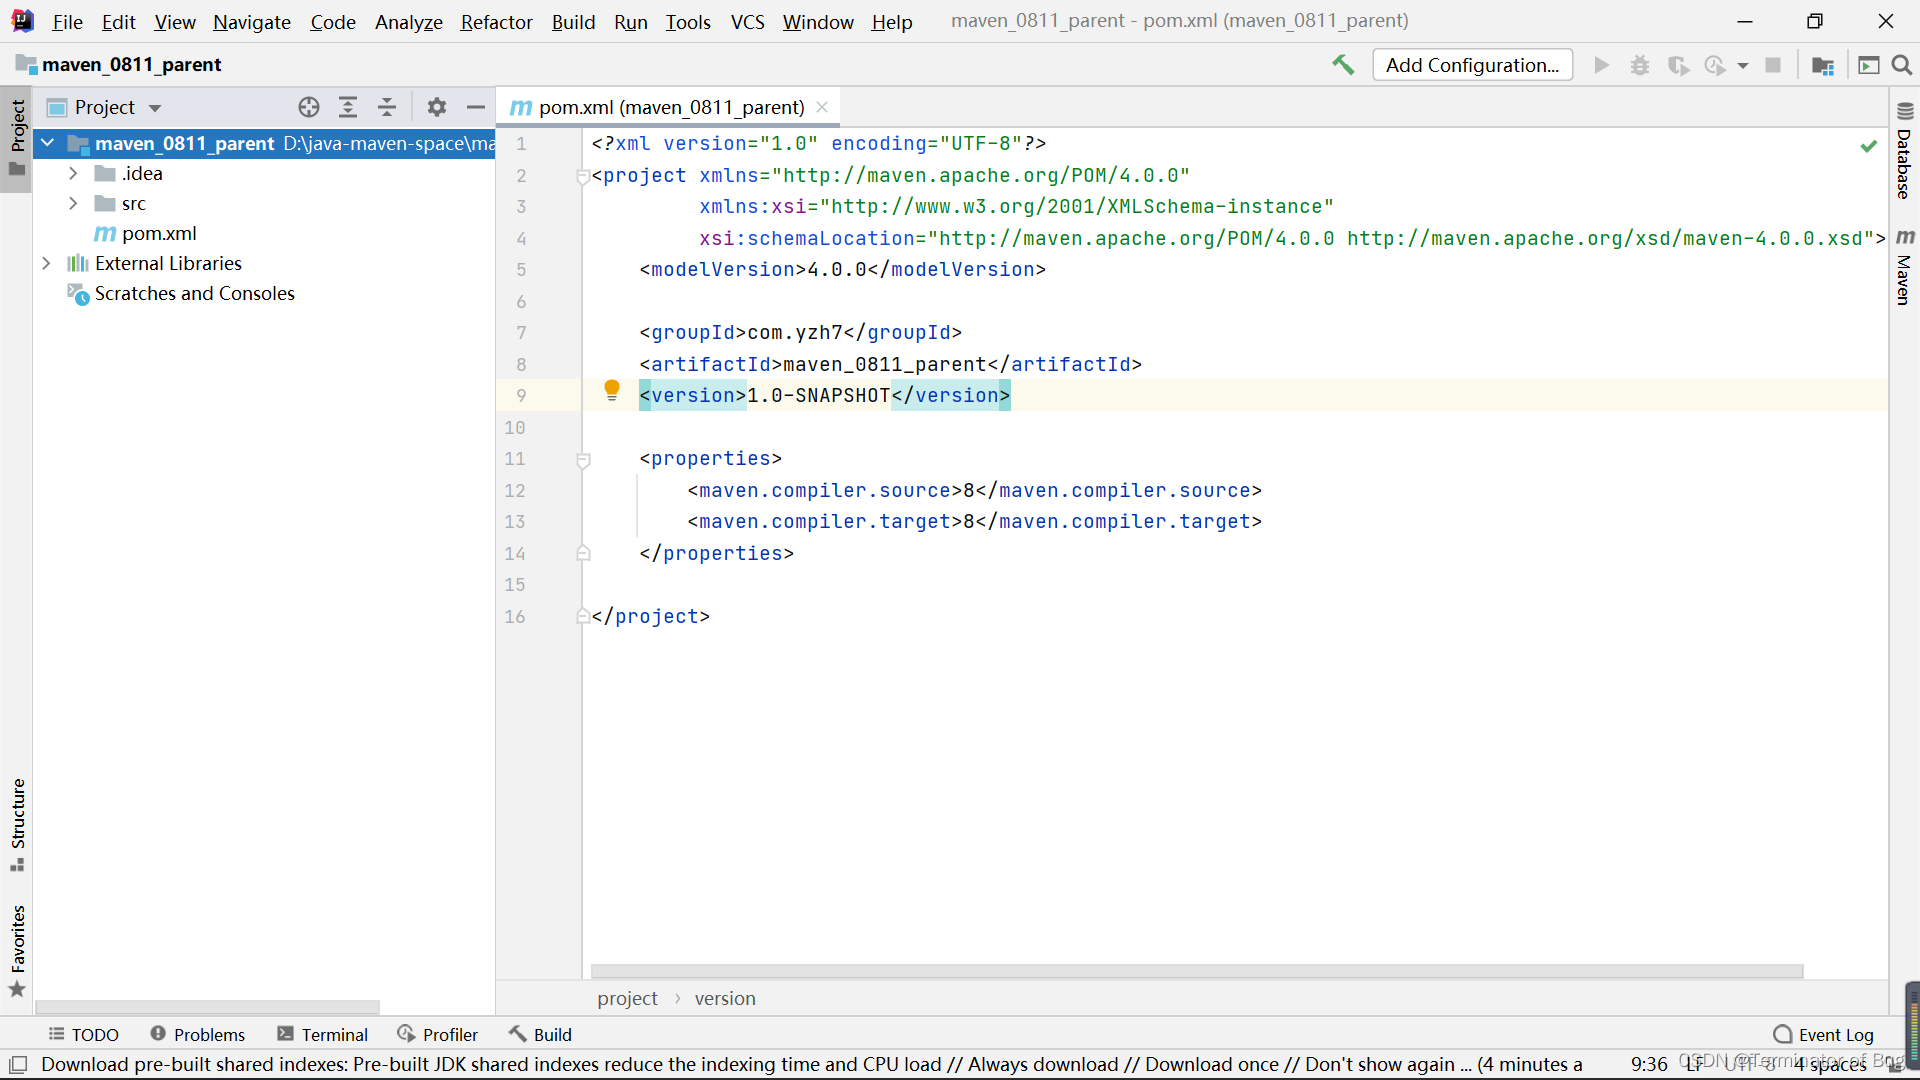The width and height of the screenshot is (1920, 1080).
Task: Click the Debug bug icon
Action: pos(1640,65)
